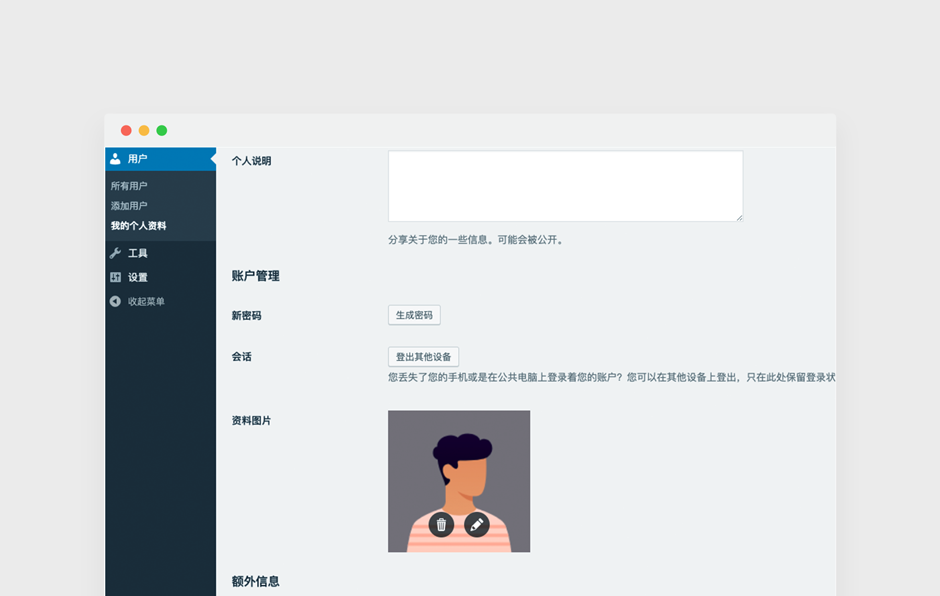Select 我的个人资料 submenu item

click(138, 226)
